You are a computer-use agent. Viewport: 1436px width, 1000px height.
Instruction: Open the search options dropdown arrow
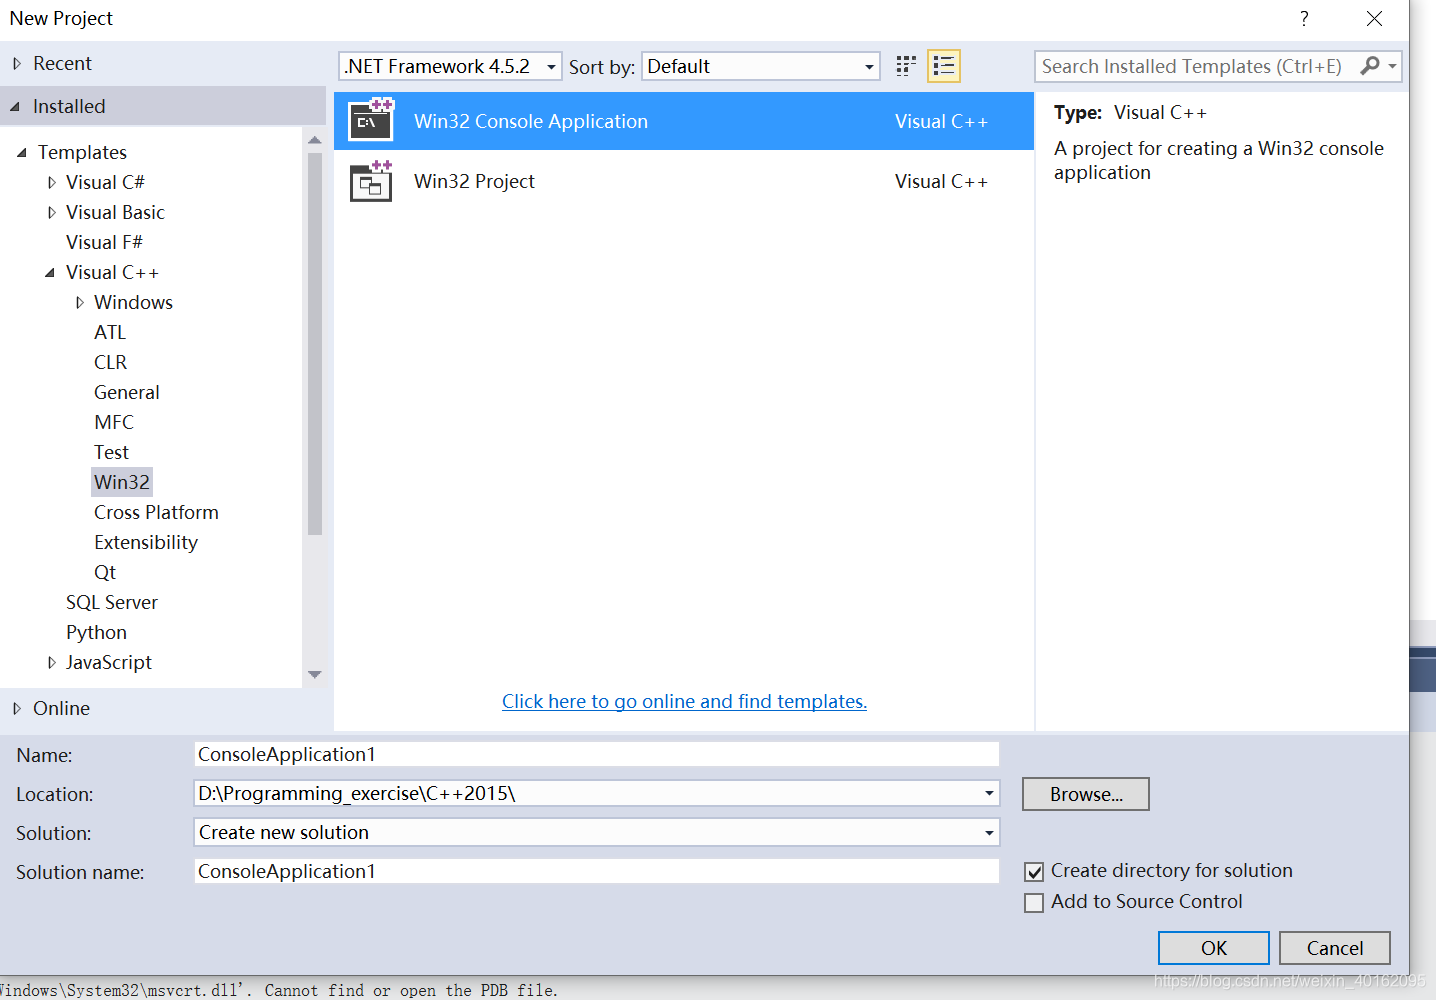[1392, 66]
